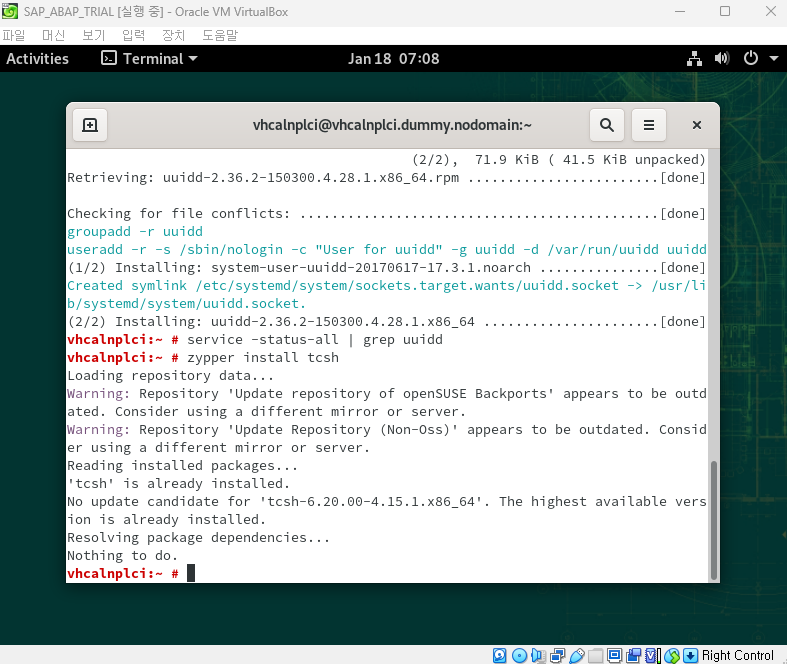This screenshot has width=787, height=664.
Task: Open the 장치 menu in VirtualBox
Action: tap(174, 35)
